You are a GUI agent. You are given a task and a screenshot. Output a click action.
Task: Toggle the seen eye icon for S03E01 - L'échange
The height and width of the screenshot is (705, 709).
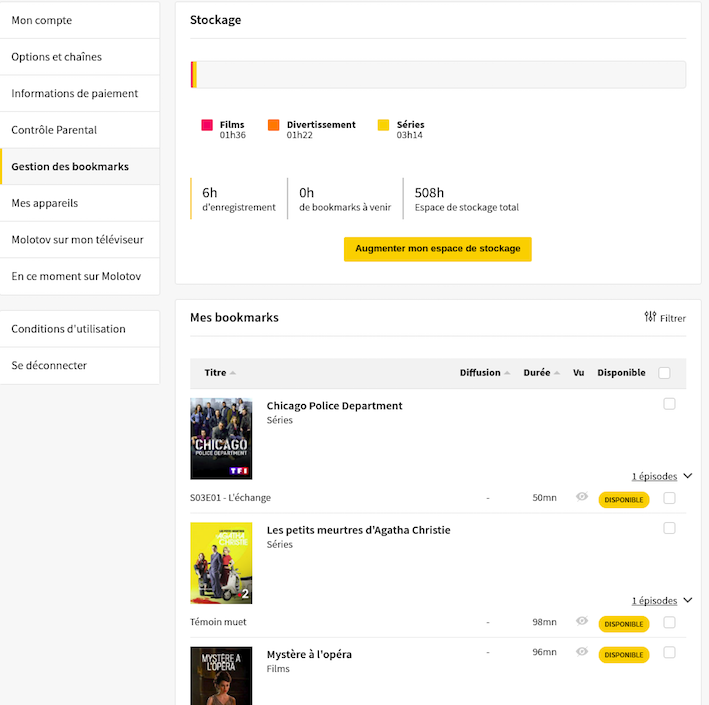pos(582,497)
